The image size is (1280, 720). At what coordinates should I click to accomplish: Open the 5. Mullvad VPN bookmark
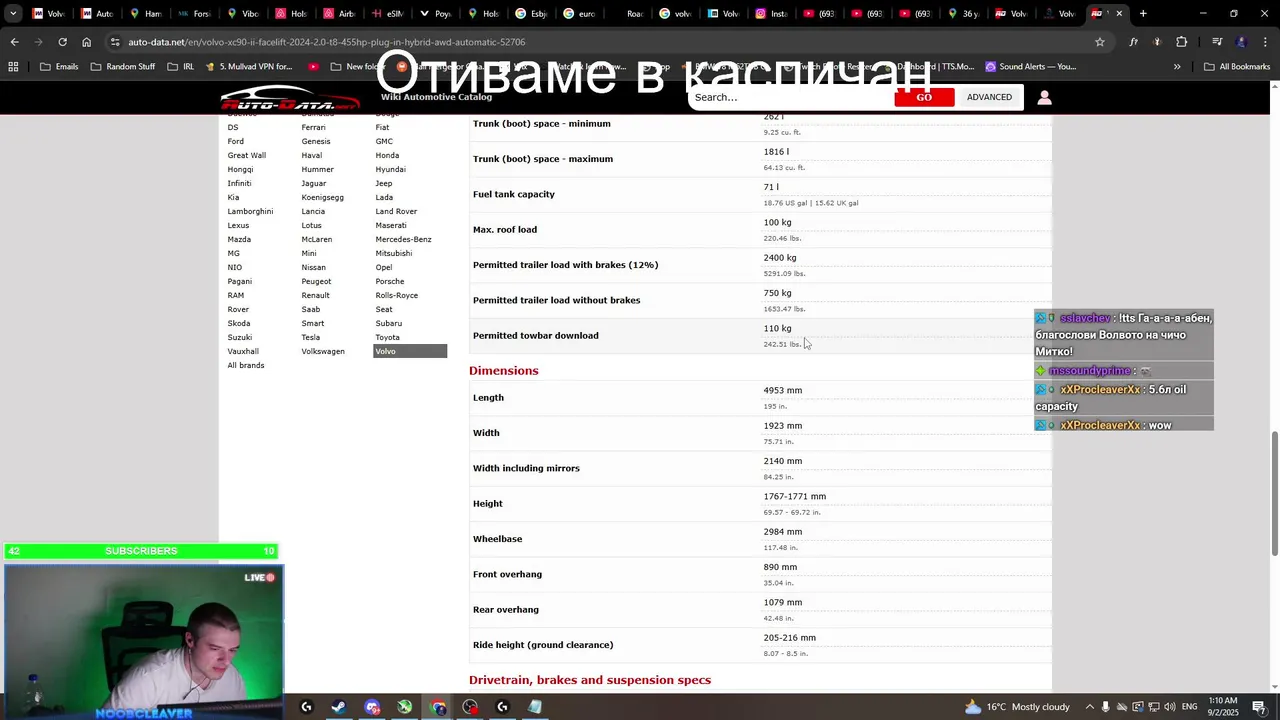point(248,67)
